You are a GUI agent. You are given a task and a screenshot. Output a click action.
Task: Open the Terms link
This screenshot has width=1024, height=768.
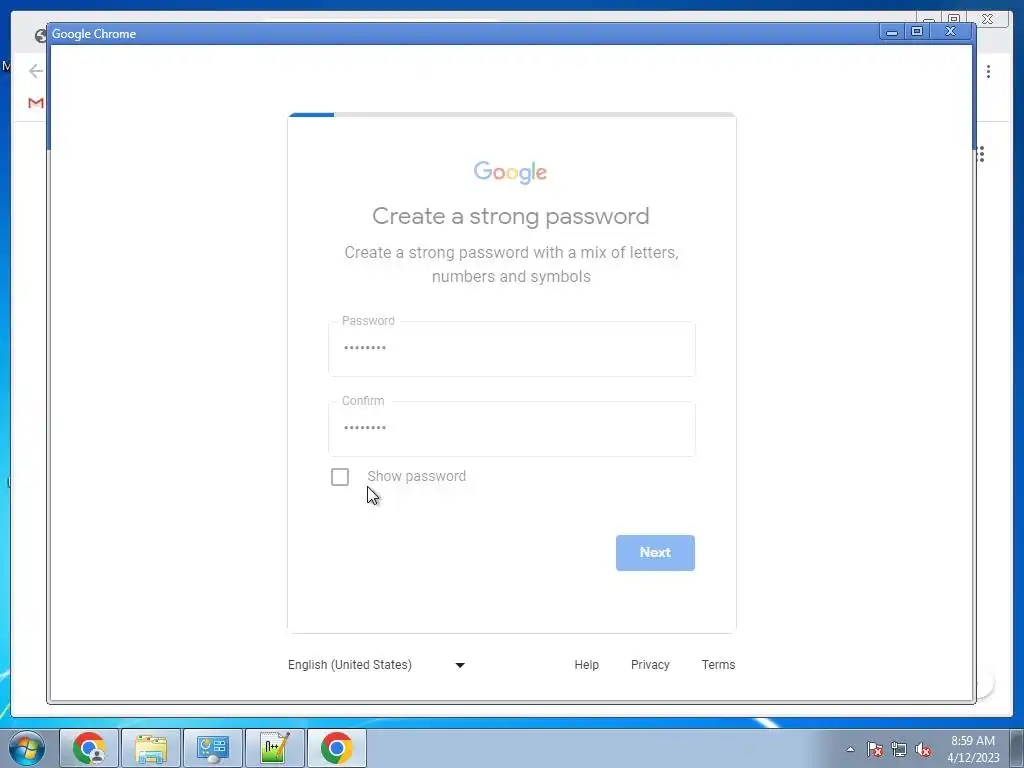[x=718, y=665]
